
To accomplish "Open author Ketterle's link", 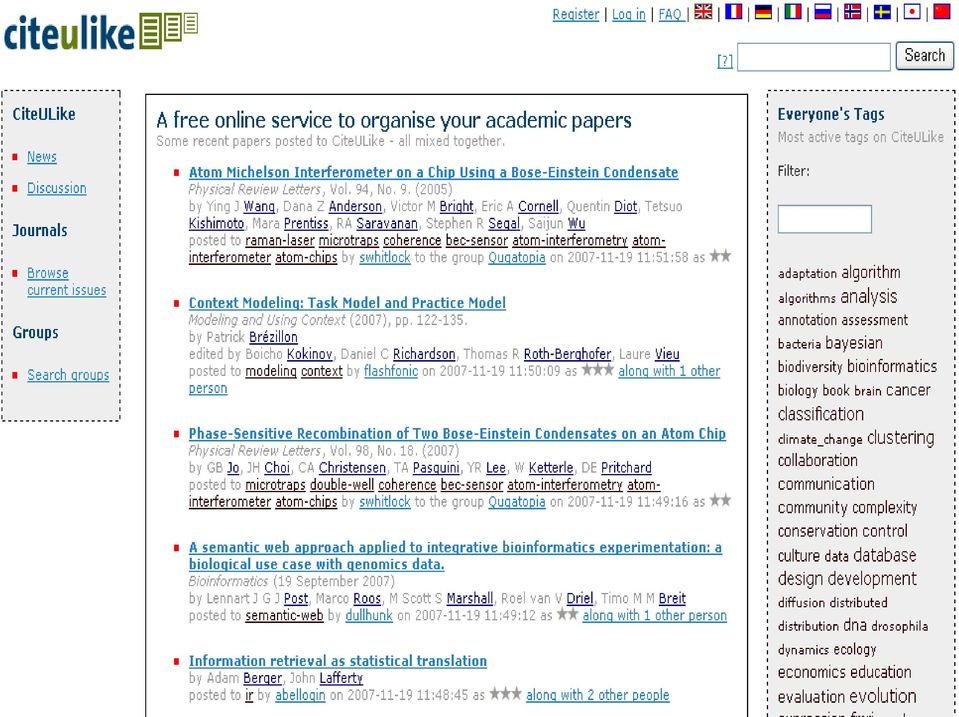I will coord(551,468).
